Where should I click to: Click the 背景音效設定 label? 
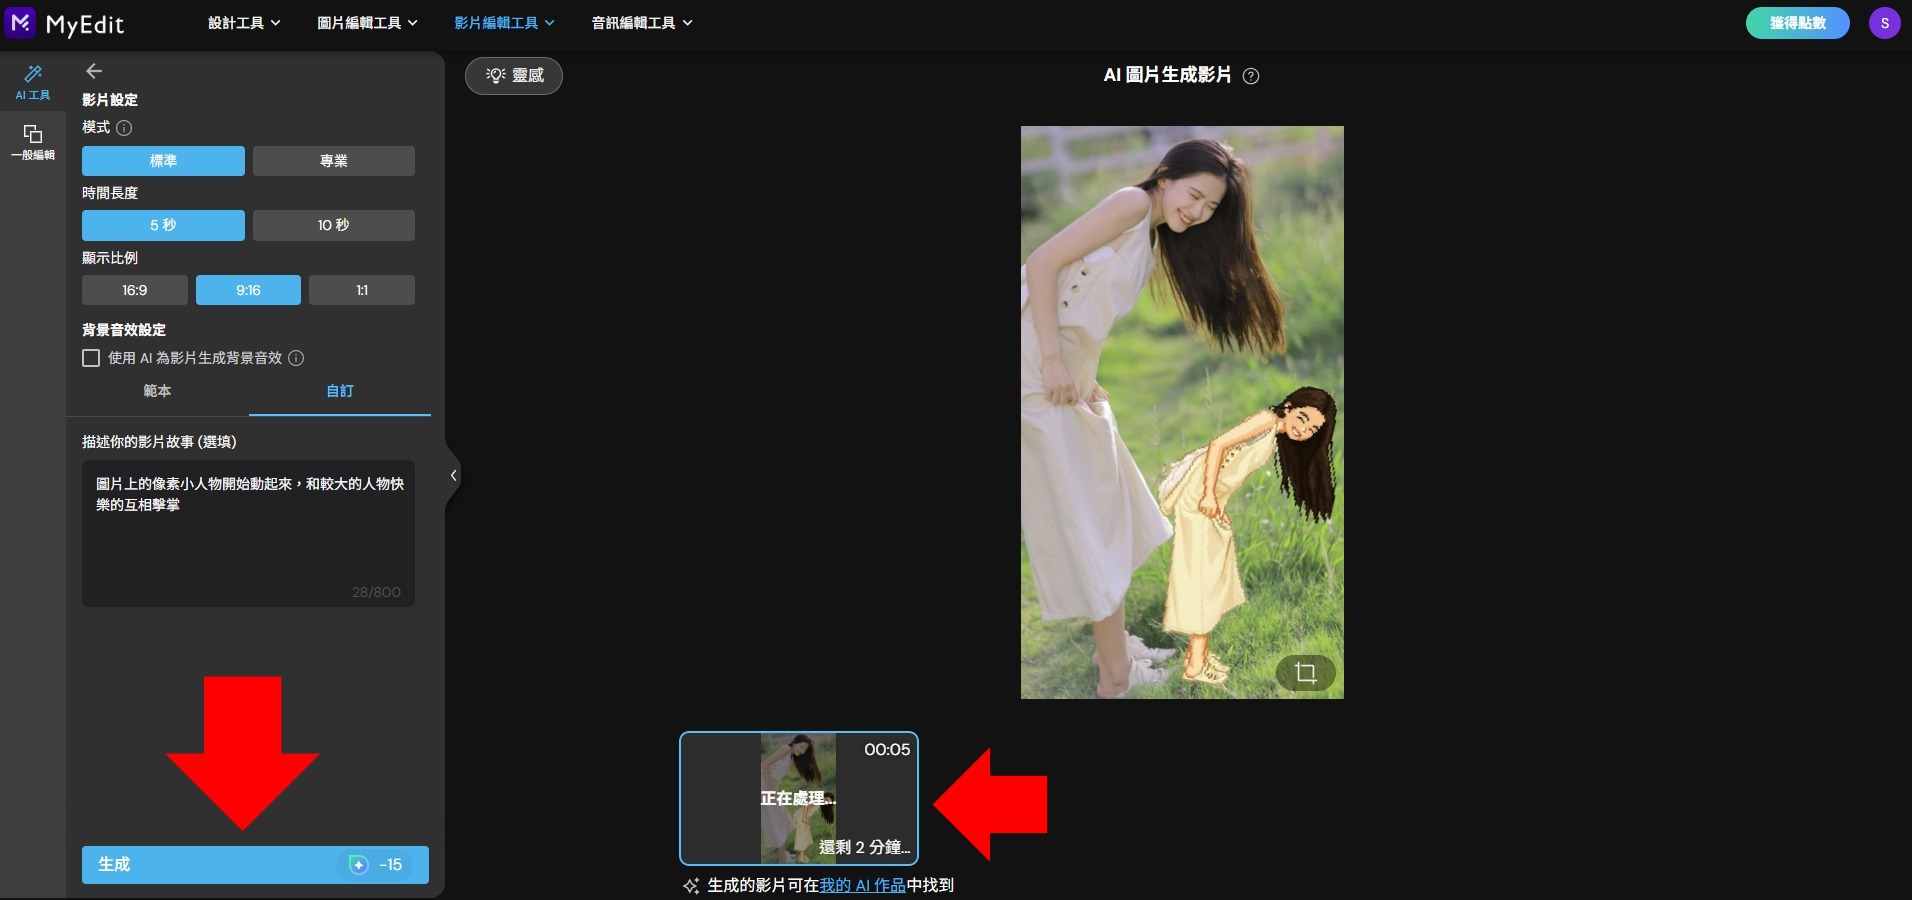coord(124,330)
